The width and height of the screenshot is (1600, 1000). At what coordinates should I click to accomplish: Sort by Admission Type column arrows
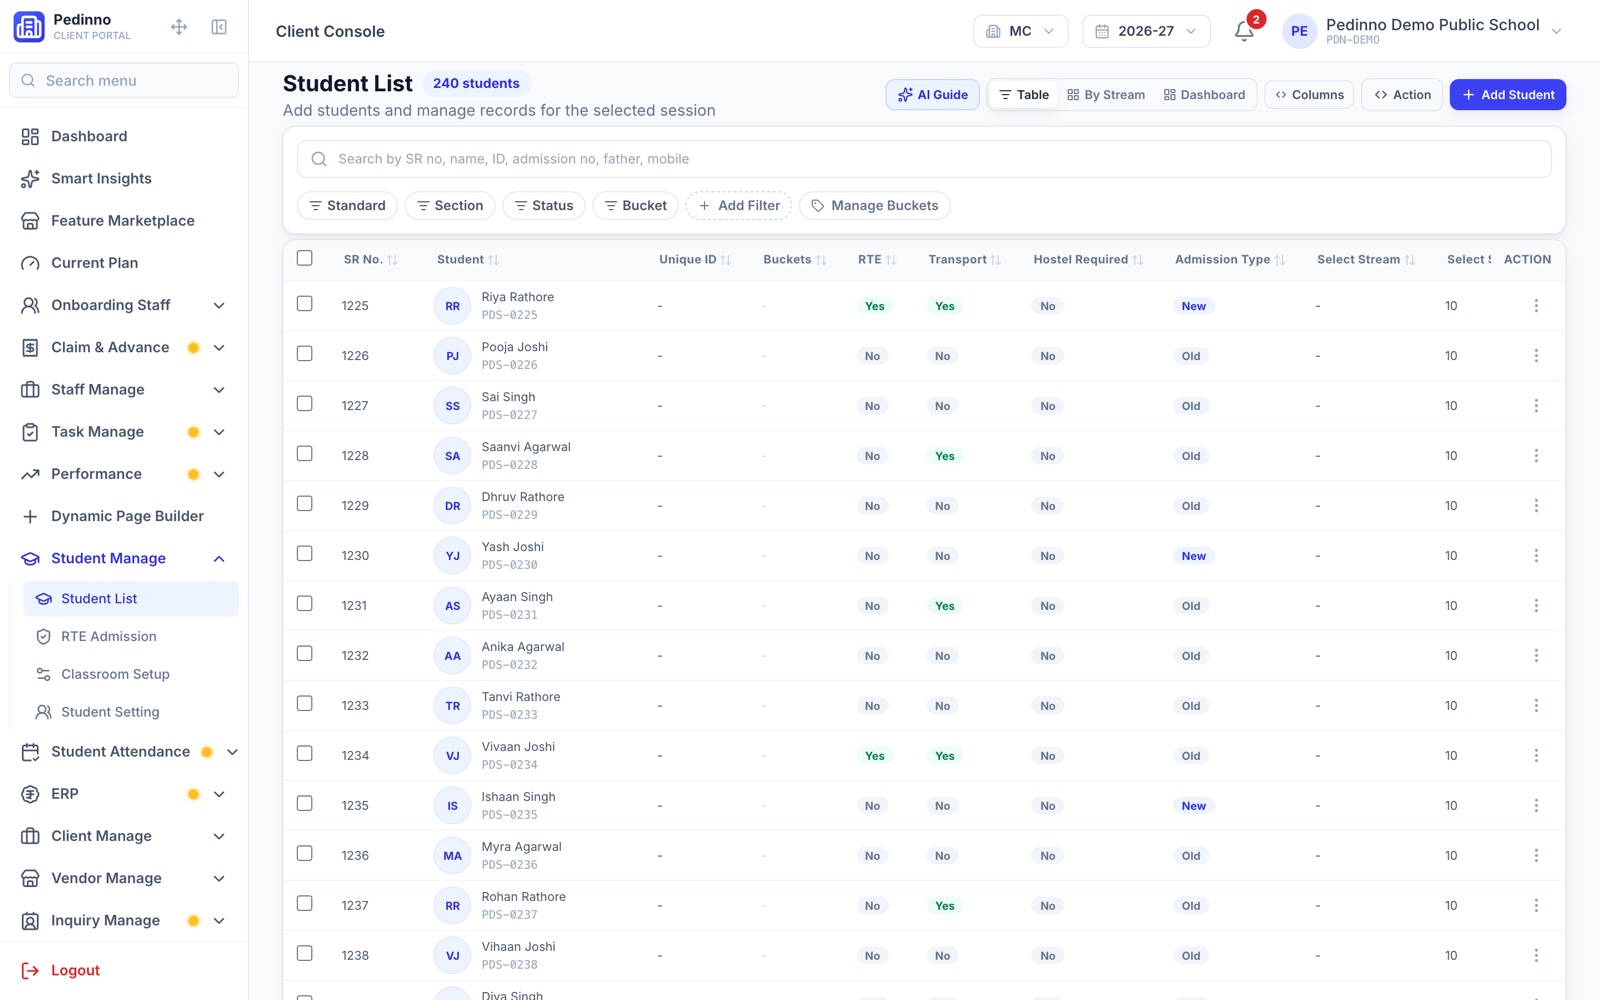pos(1280,260)
